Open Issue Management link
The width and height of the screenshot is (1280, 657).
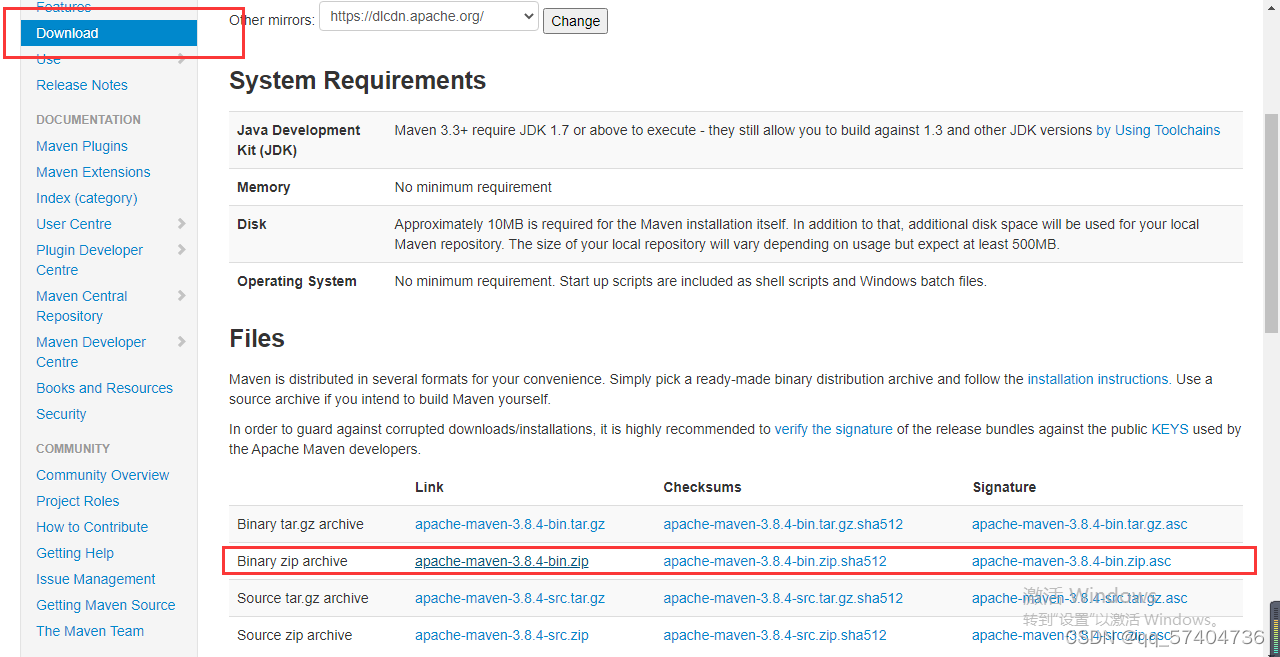tap(96, 579)
